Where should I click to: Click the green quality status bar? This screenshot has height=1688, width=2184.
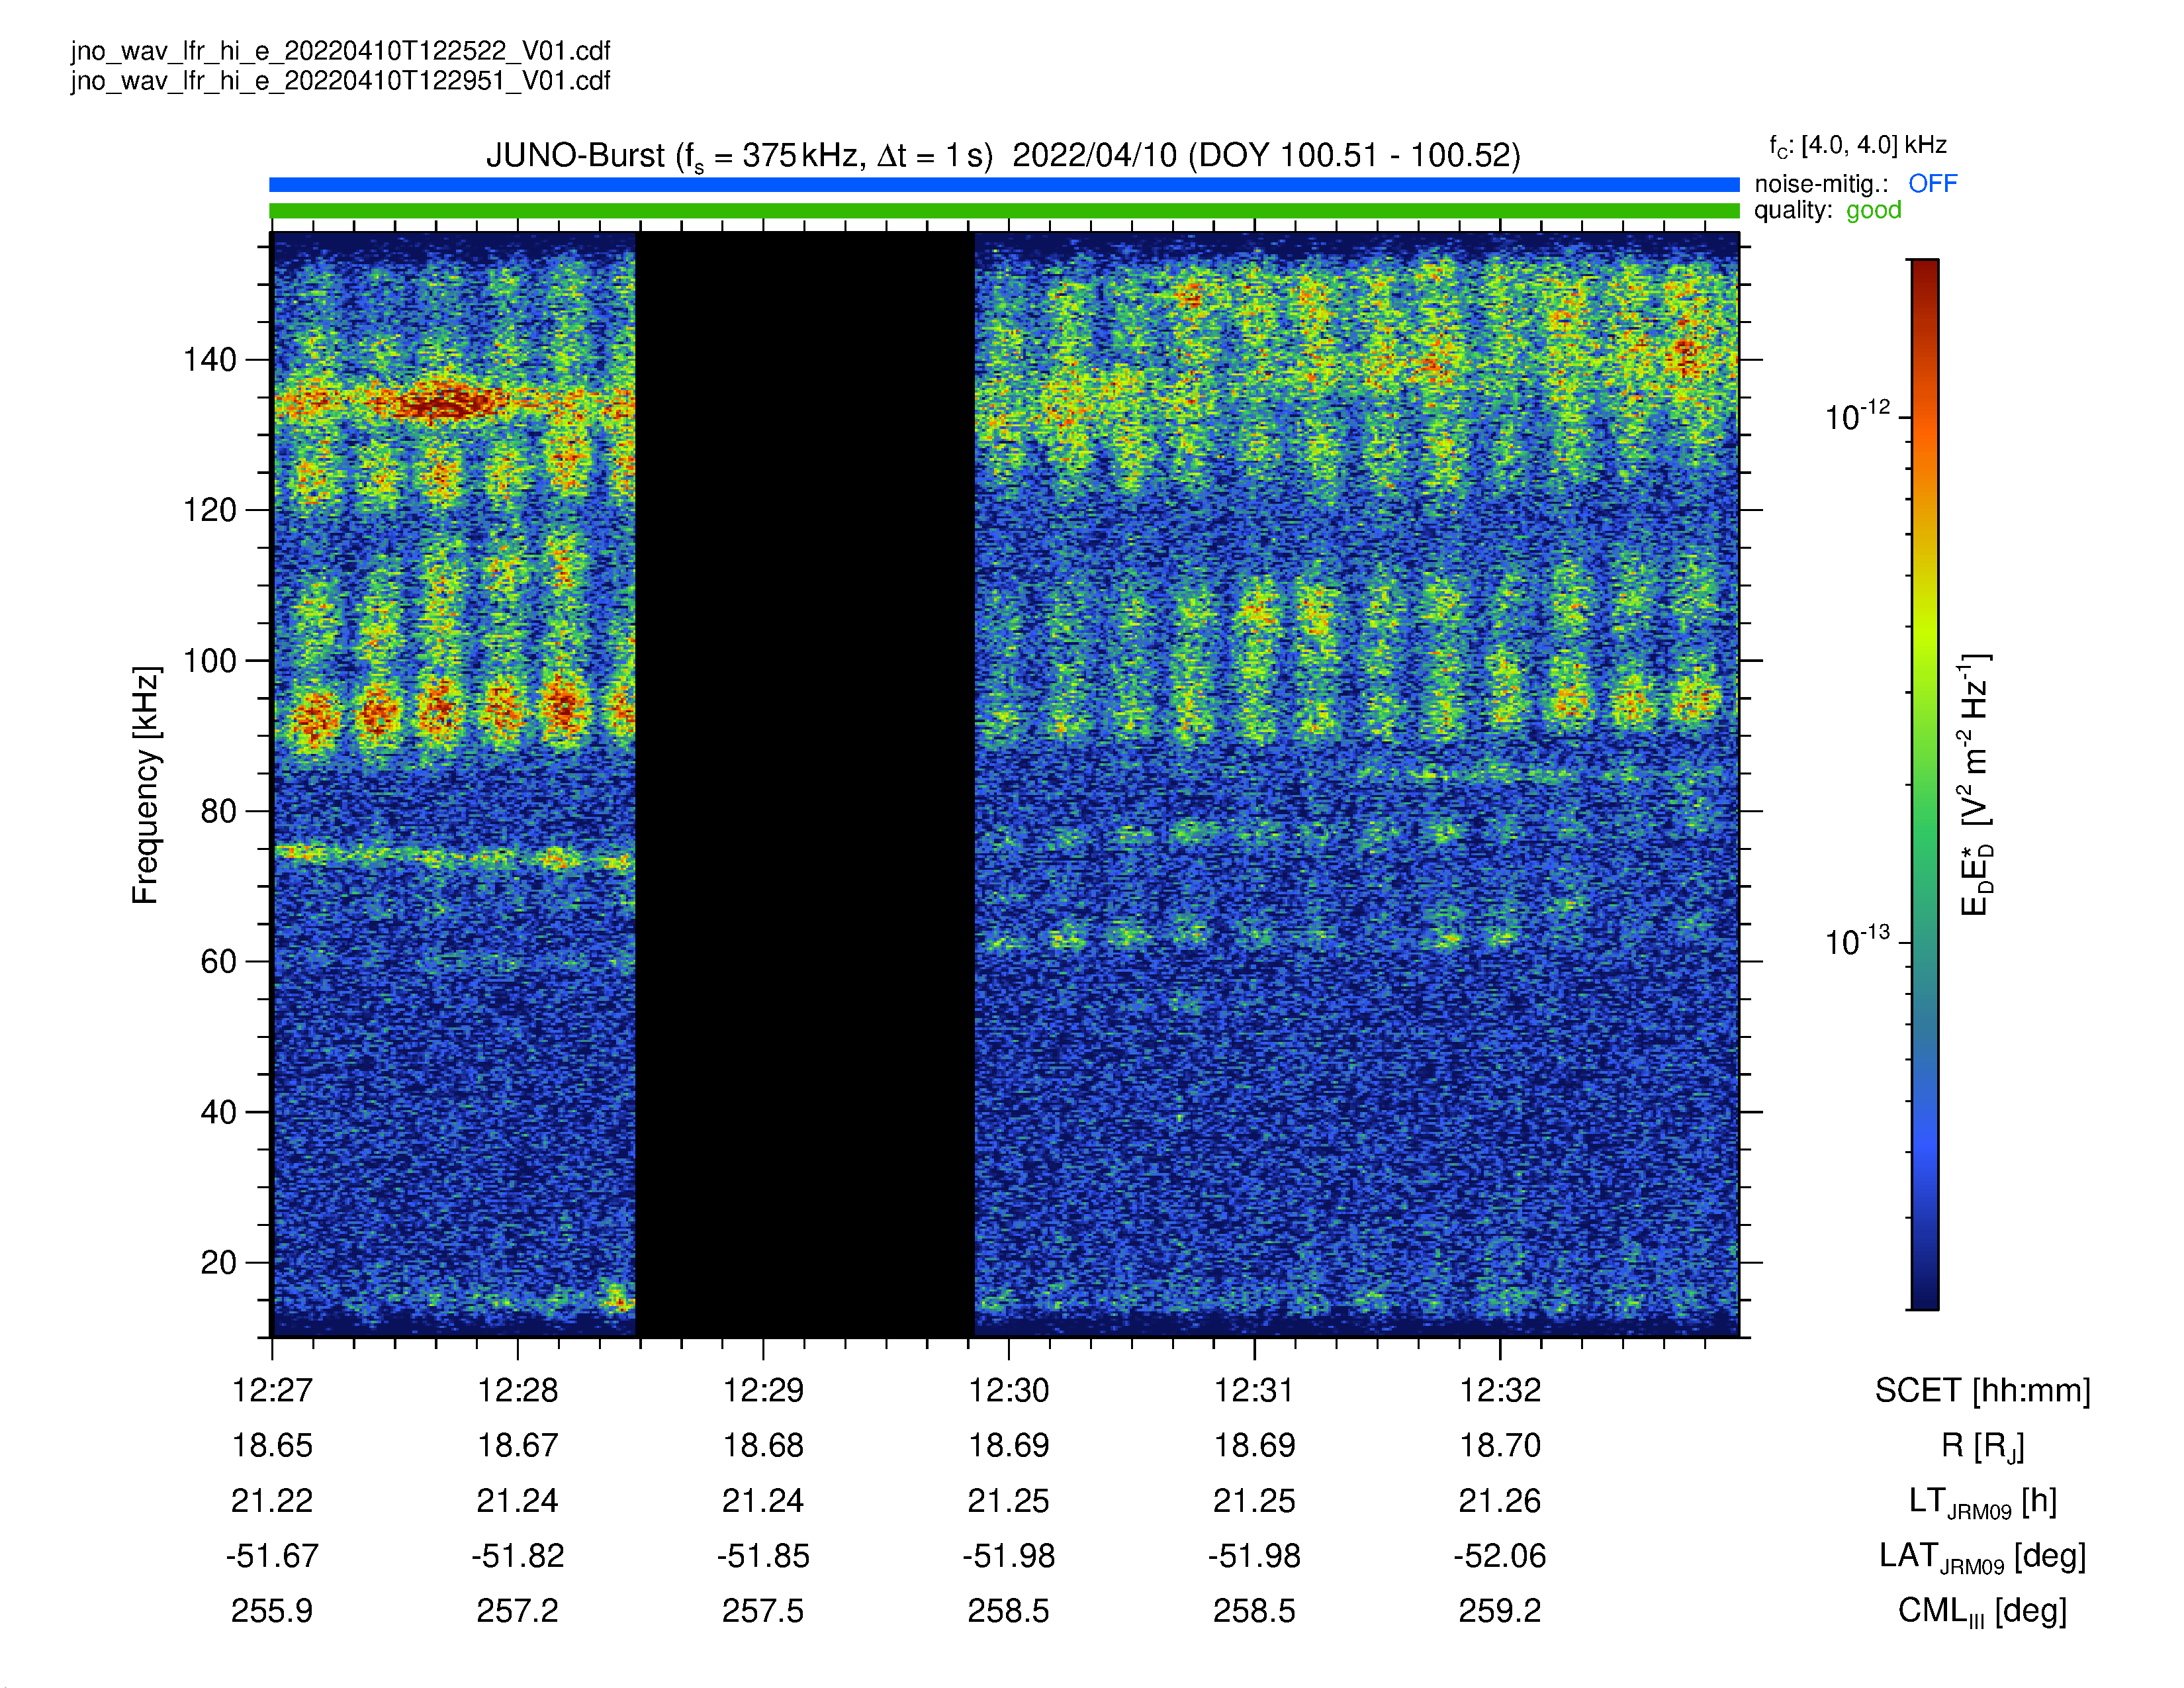coord(1004,211)
